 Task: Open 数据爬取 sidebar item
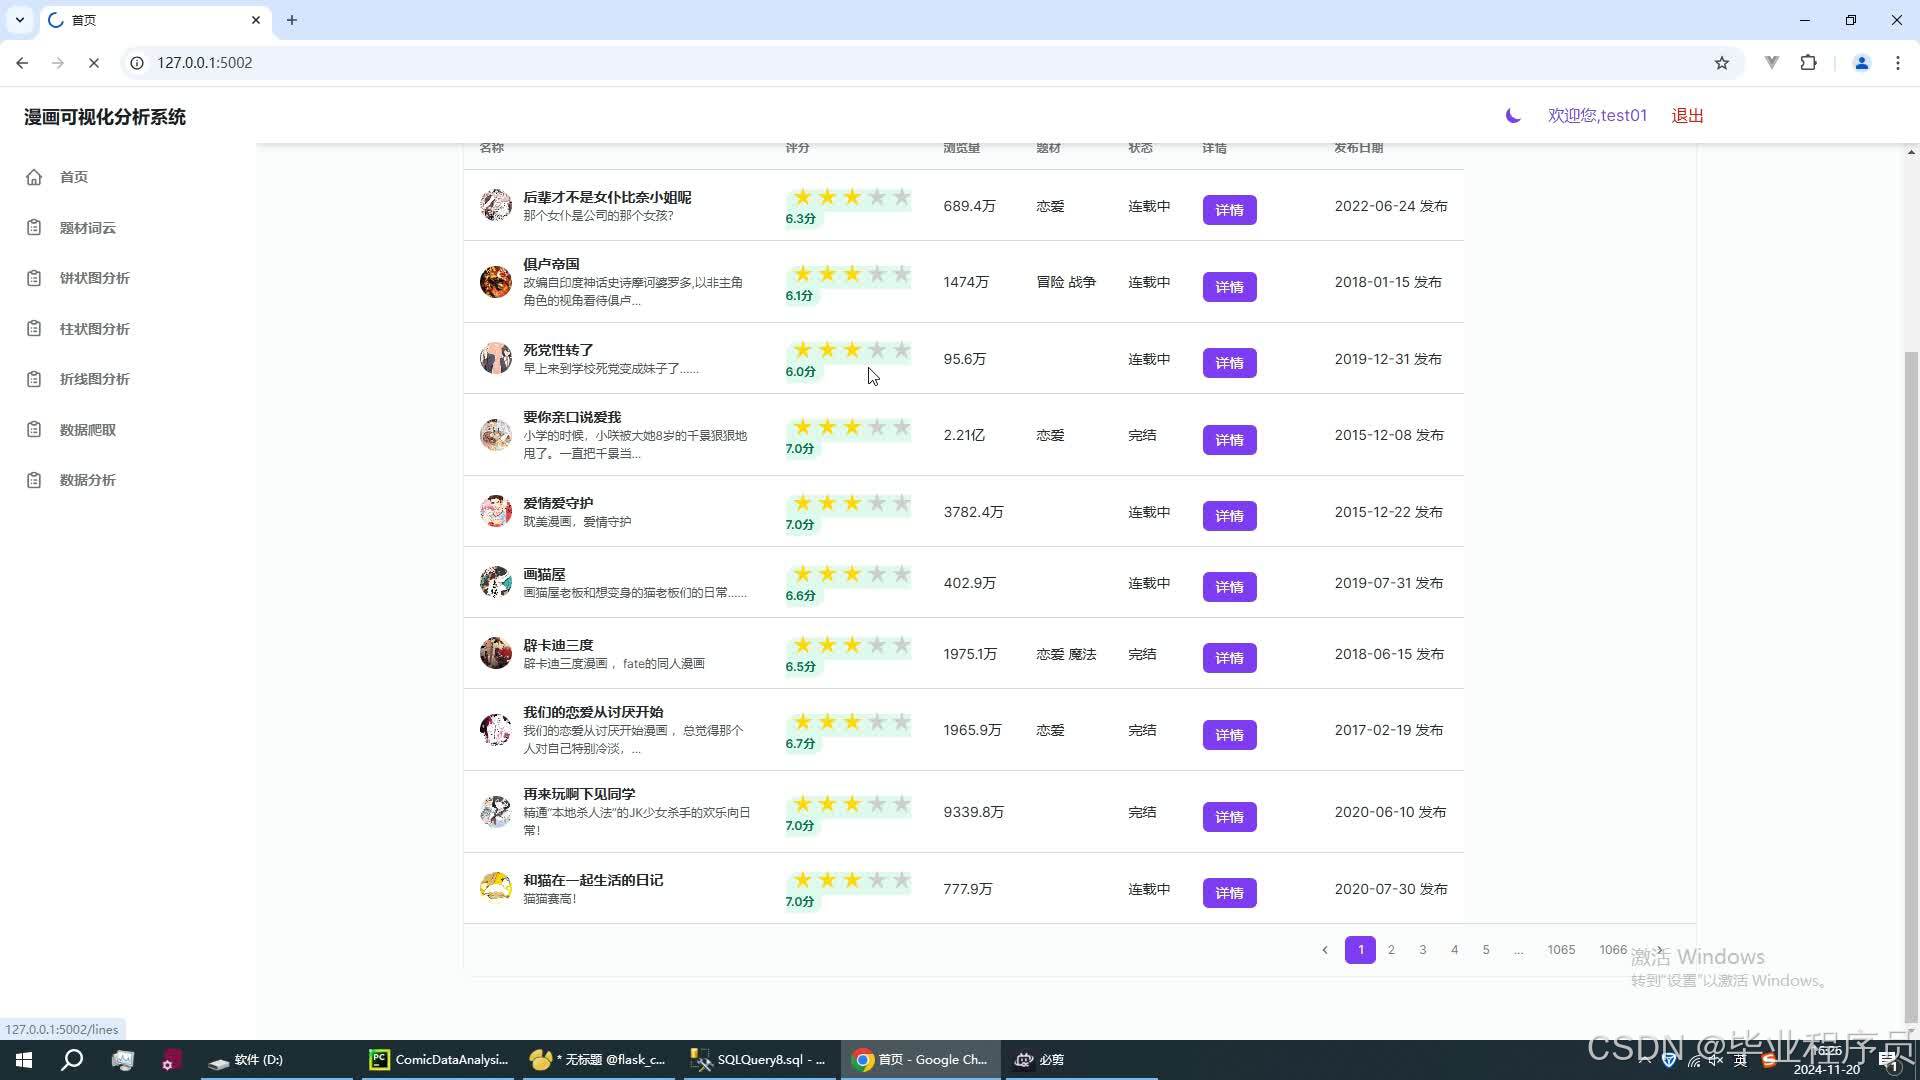coord(87,430)
